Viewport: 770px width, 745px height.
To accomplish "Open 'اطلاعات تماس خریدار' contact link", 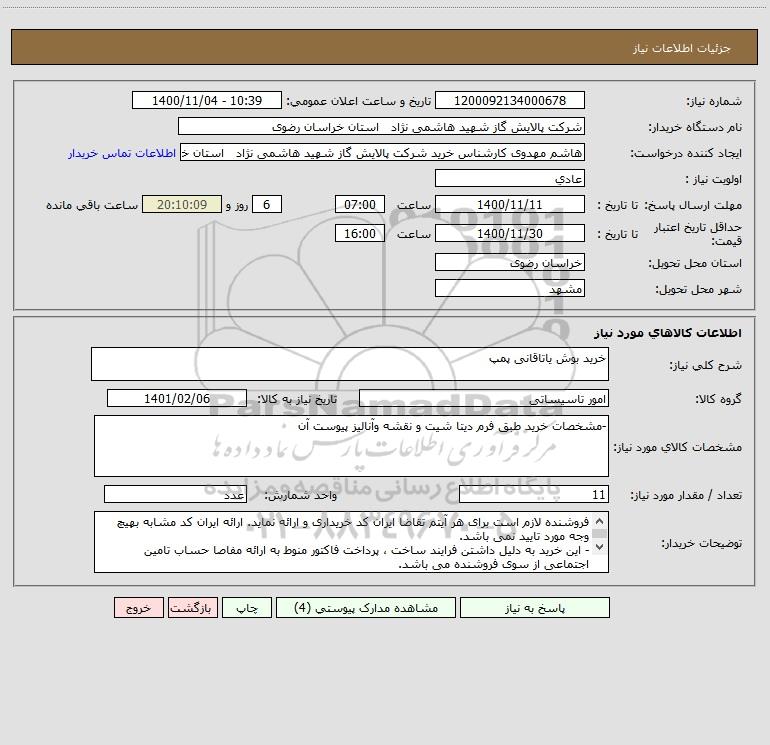I will click(x=122, y=153).
